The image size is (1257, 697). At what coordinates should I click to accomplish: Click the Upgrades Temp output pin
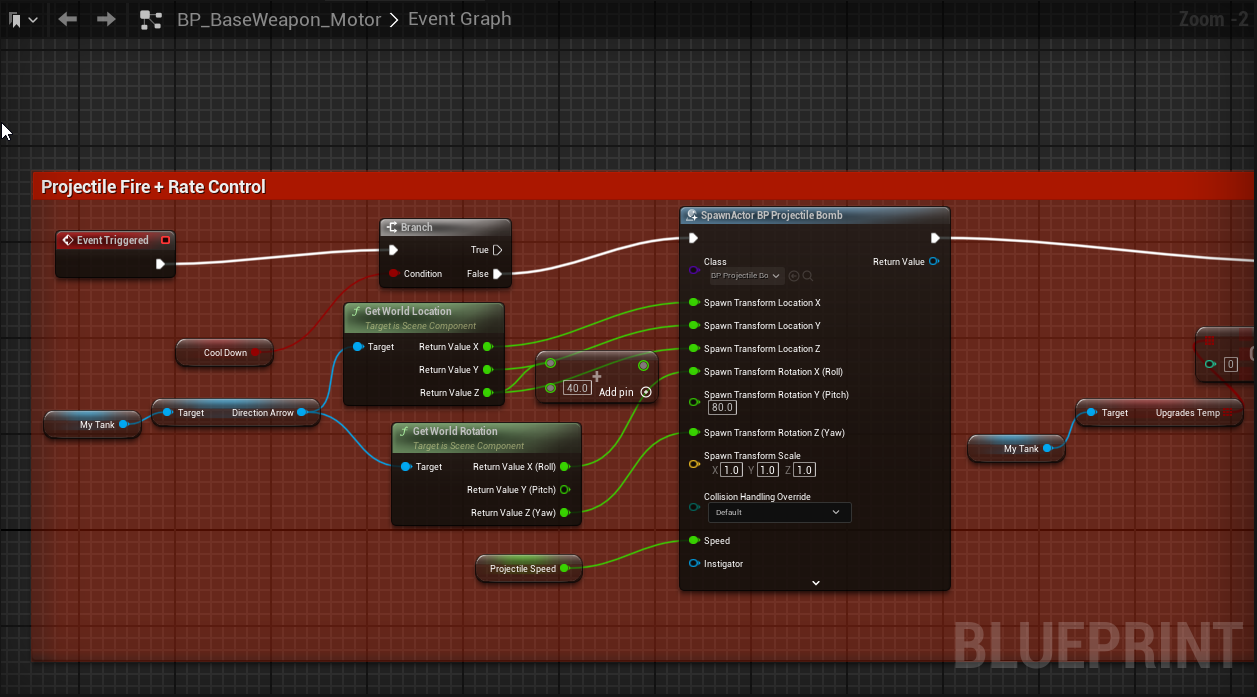pos(1230,412)
